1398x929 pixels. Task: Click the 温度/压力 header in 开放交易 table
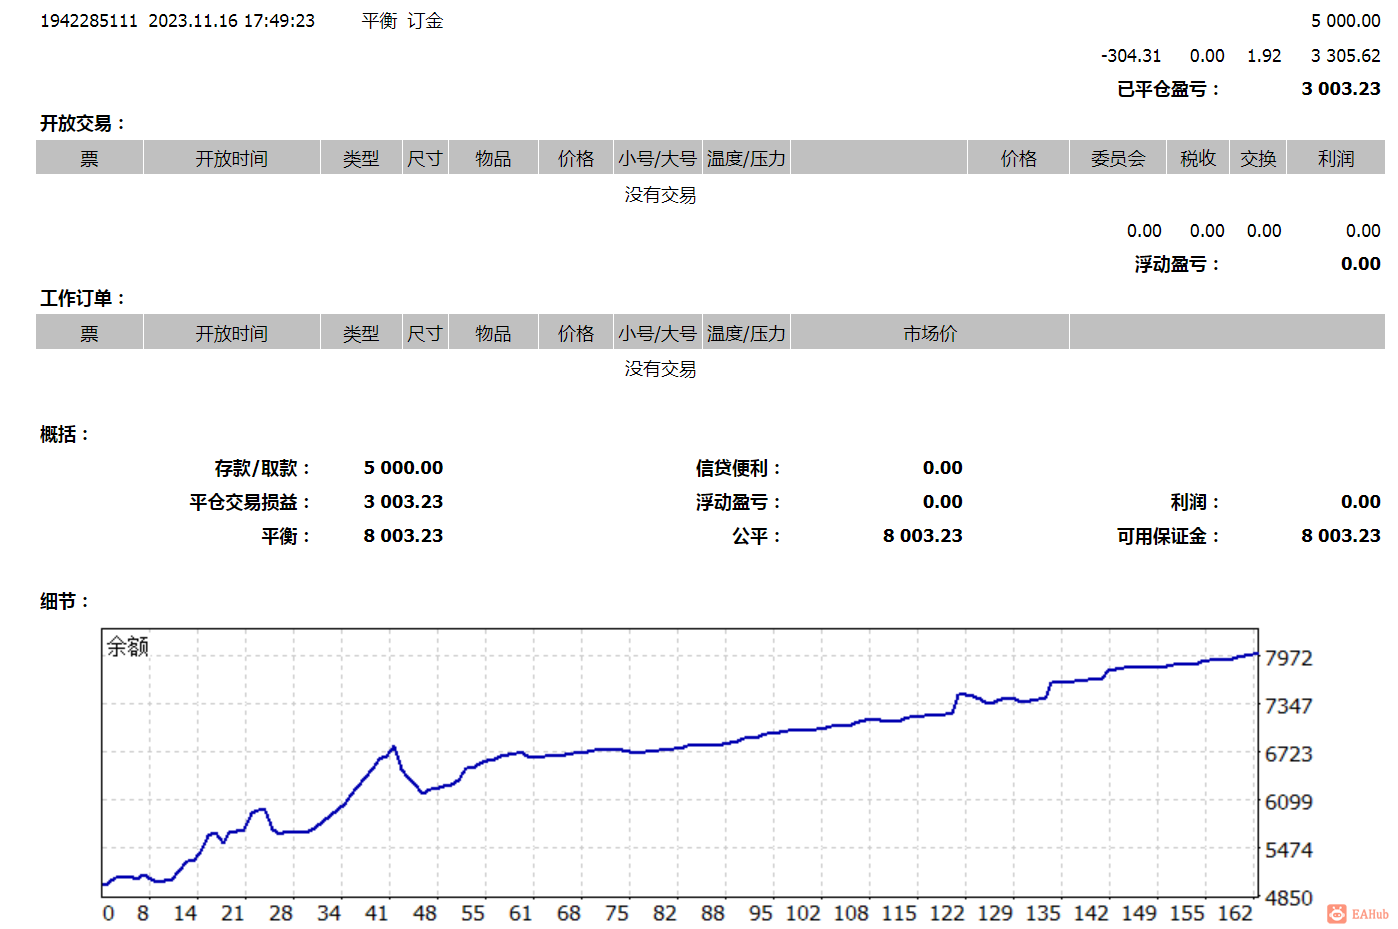click(746, 158)
